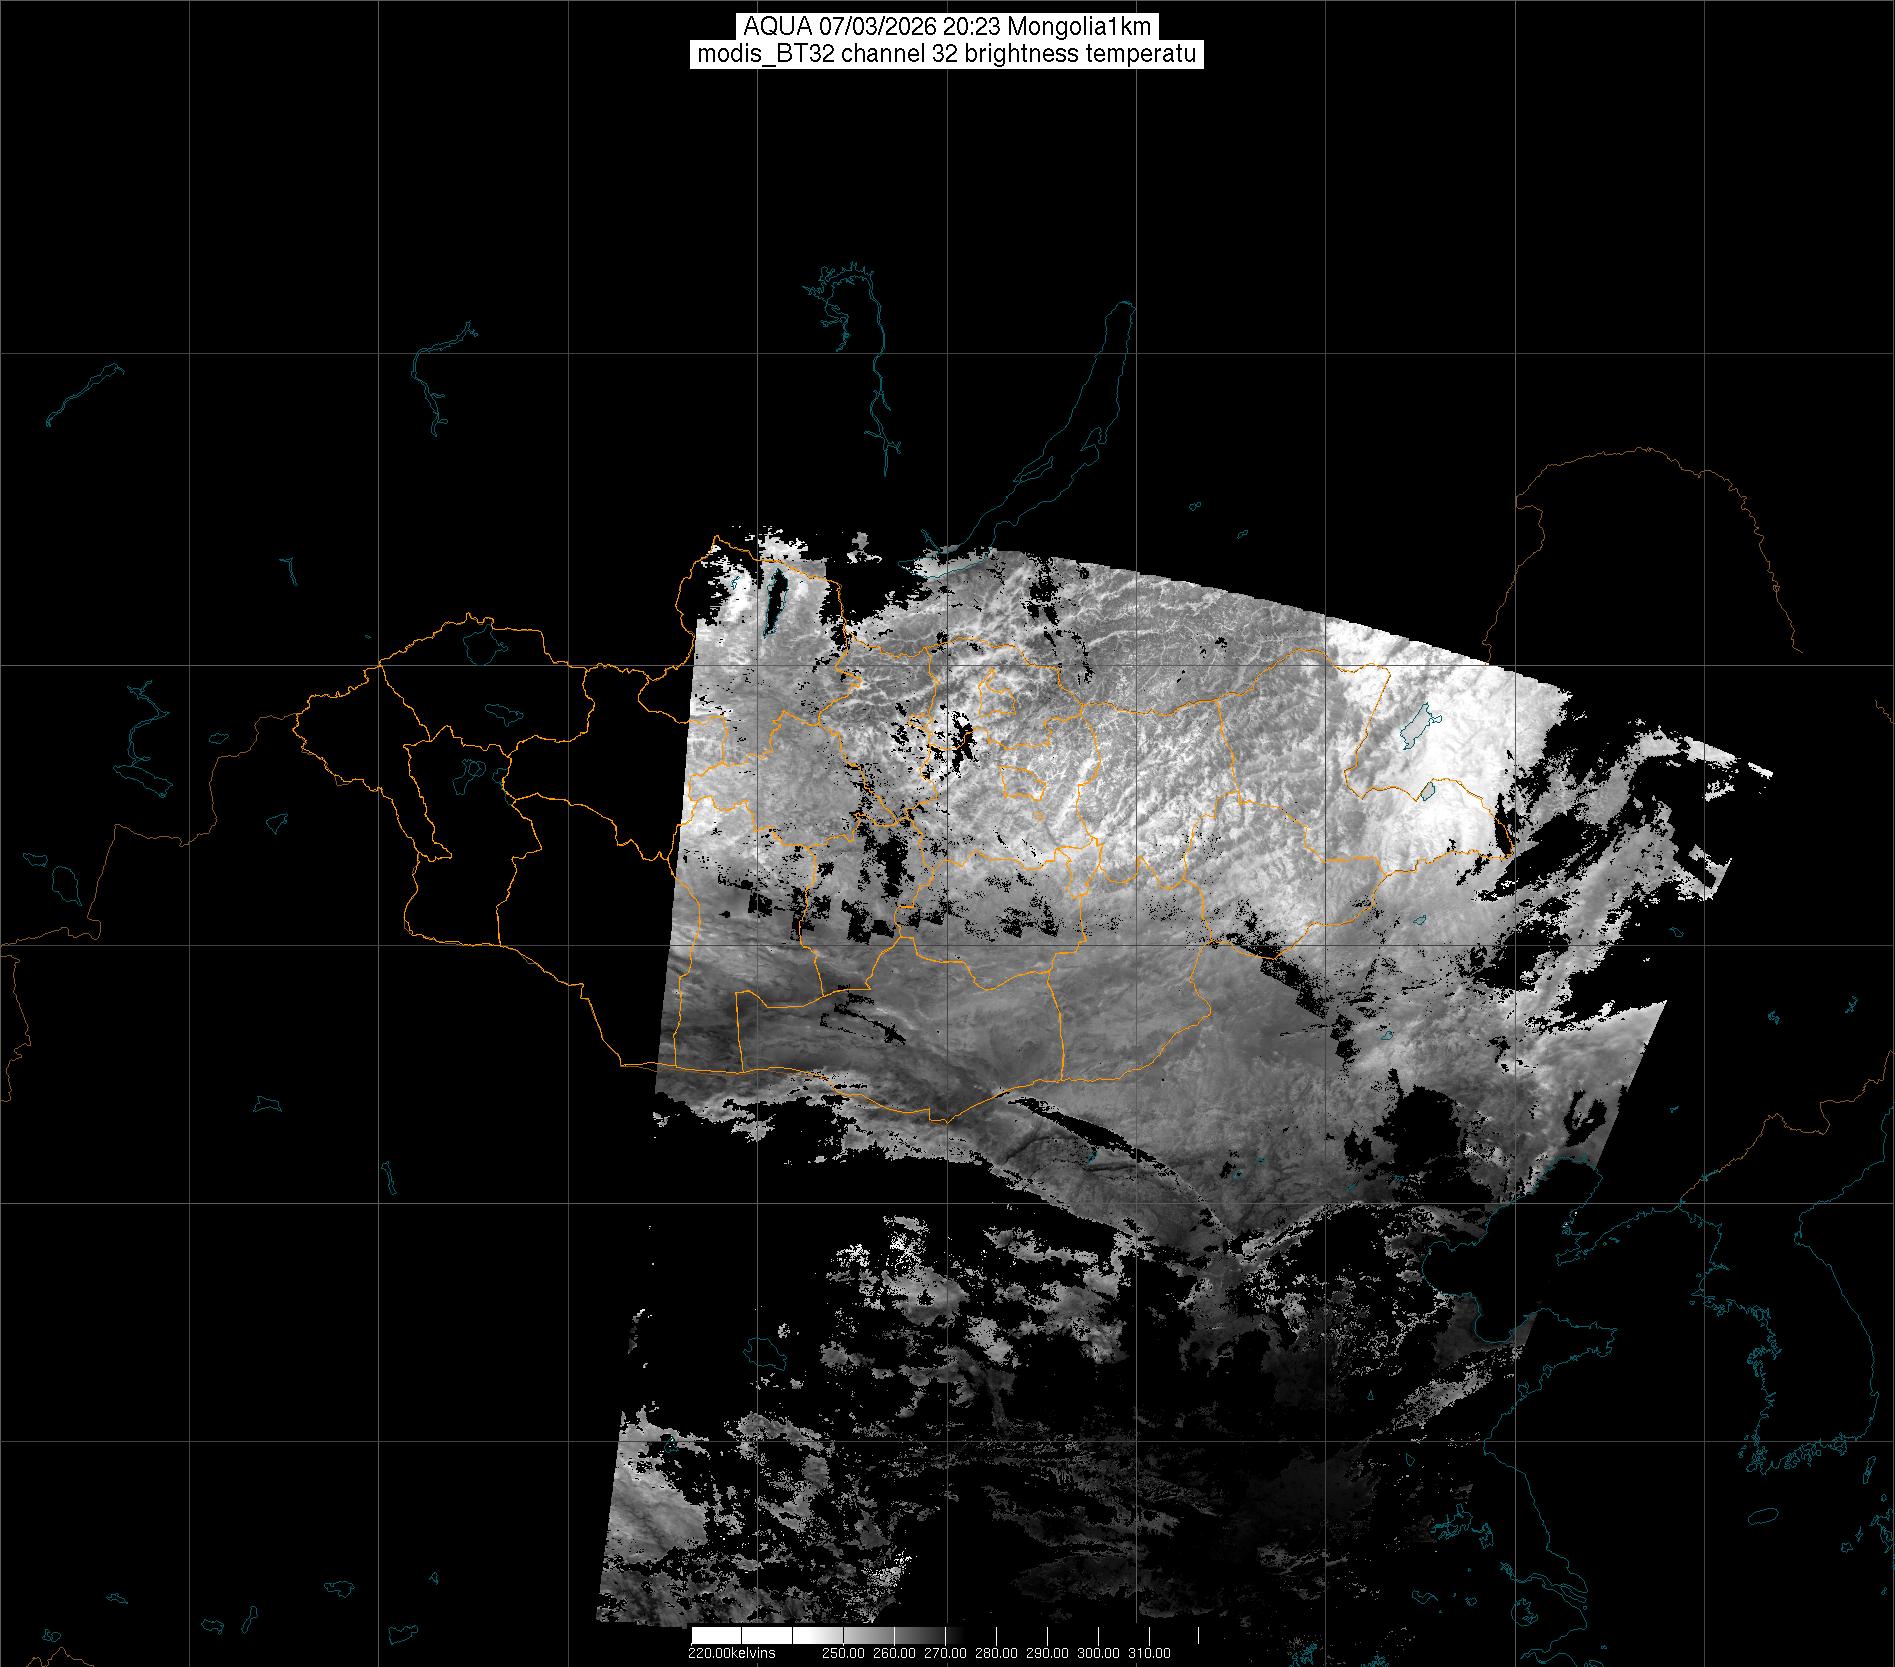Pick the "260.00" colorbar tick label
The image size is (1895, 1667).
click(x=893, y=1653)
